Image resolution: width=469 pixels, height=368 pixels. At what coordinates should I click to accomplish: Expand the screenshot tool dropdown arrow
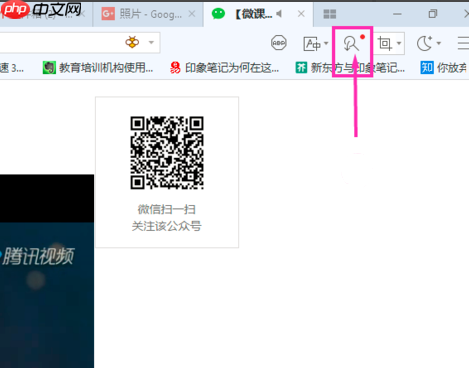399,43
